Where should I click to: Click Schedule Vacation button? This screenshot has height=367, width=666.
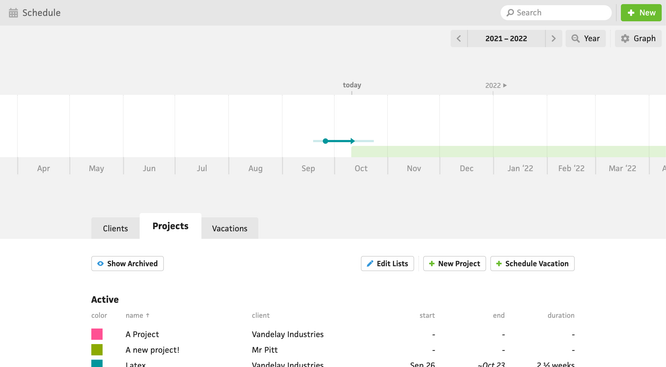tap(532, 263)
